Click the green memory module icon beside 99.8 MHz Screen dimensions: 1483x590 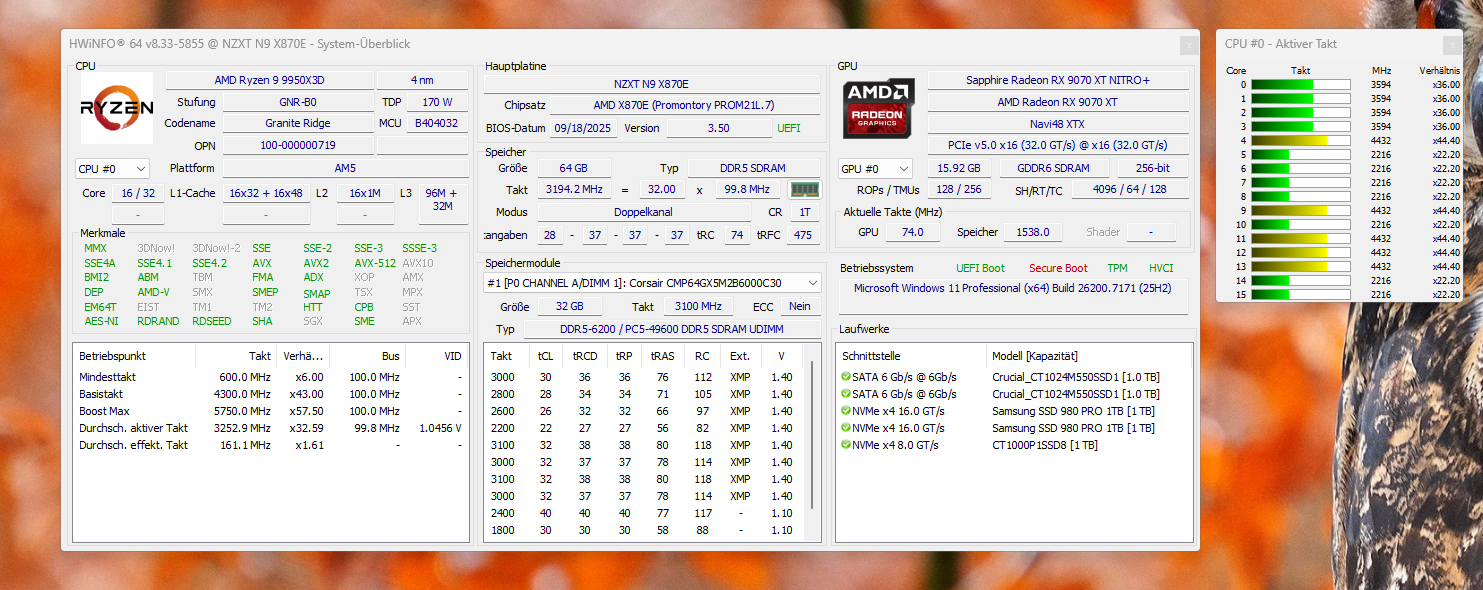pos(804,189)
